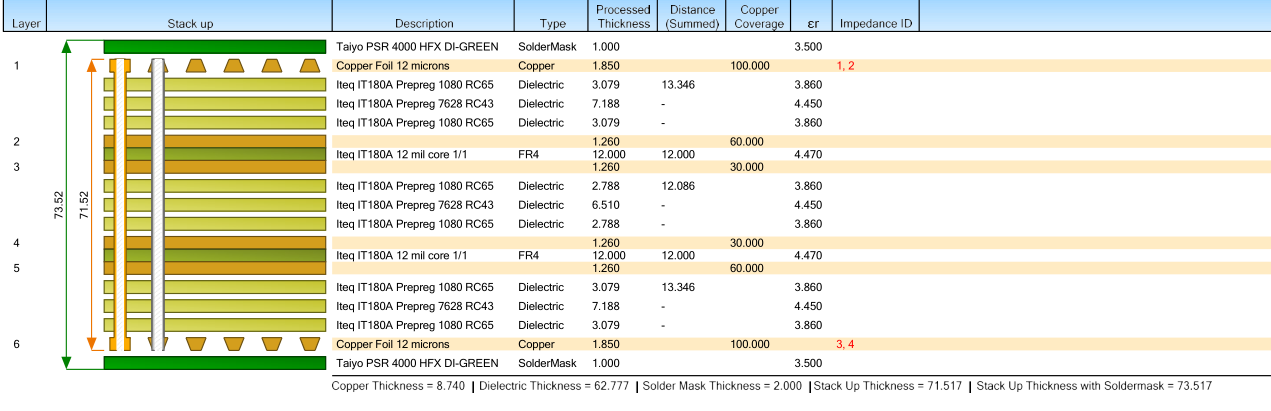Select layer number 3 in the Layer column
The width and height of the screenshot is (1271, 411).
click(17, 167)
